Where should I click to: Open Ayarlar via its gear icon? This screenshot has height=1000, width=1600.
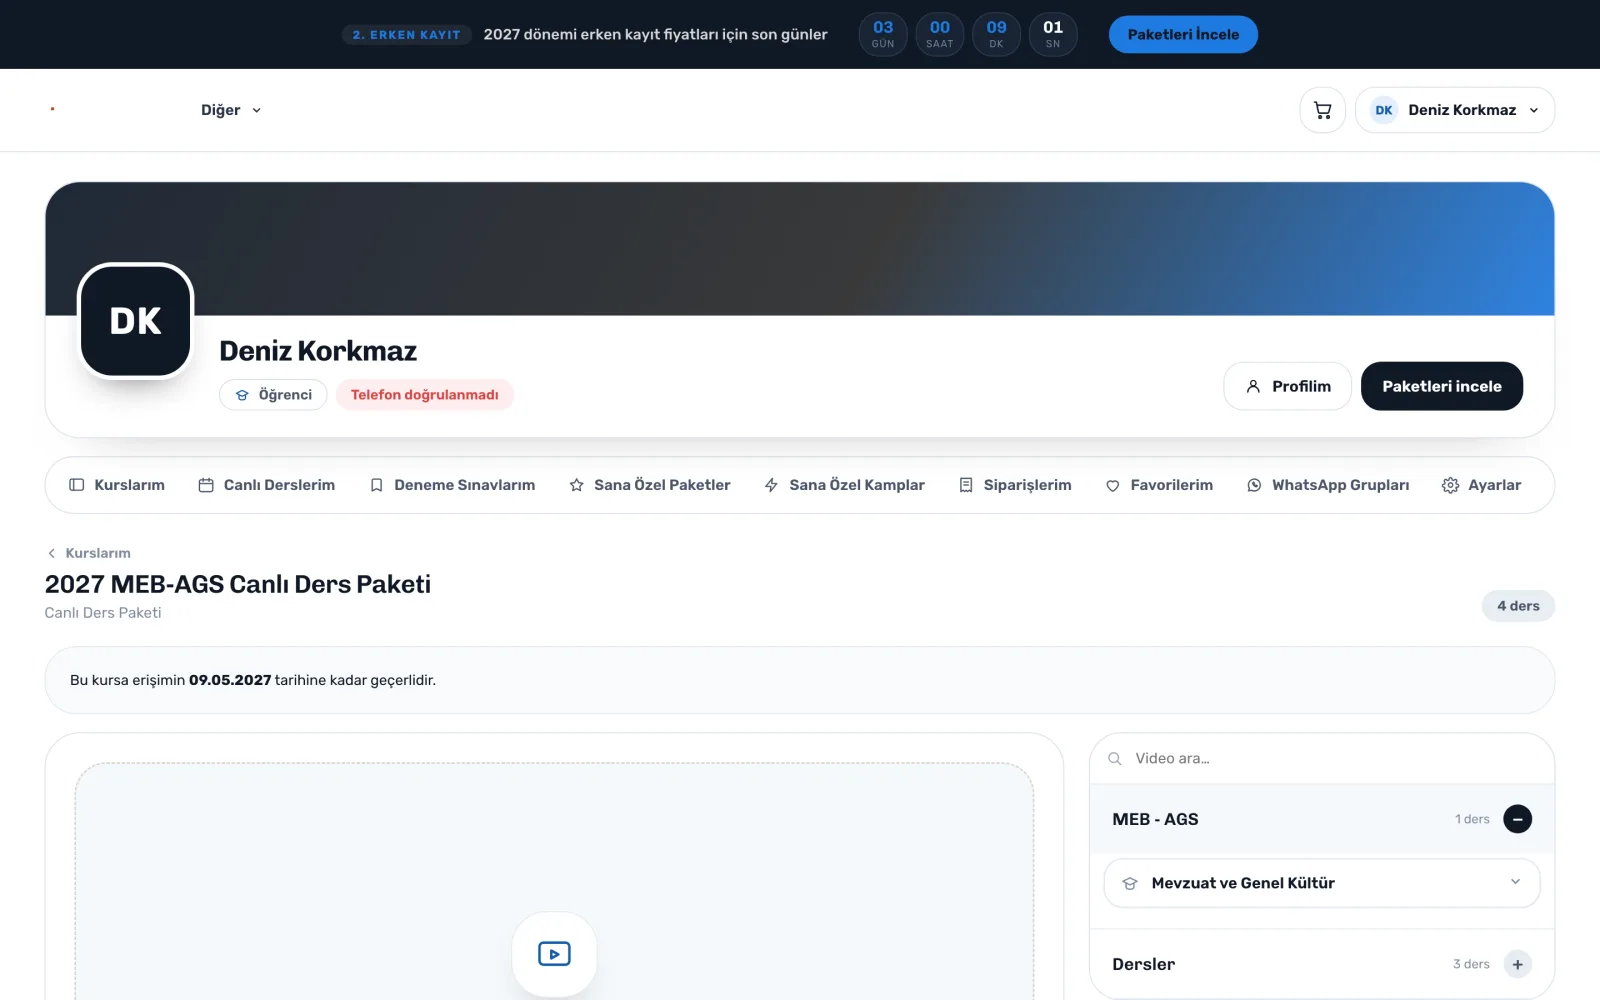(1450, 485)
